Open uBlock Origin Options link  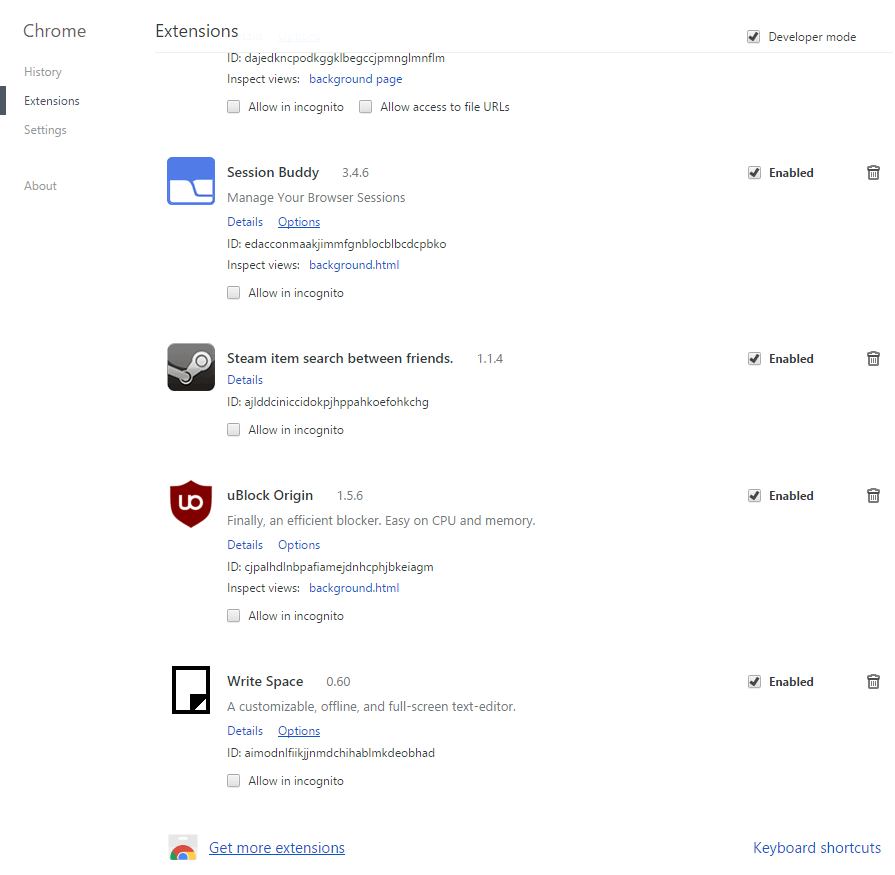(299, 545)
